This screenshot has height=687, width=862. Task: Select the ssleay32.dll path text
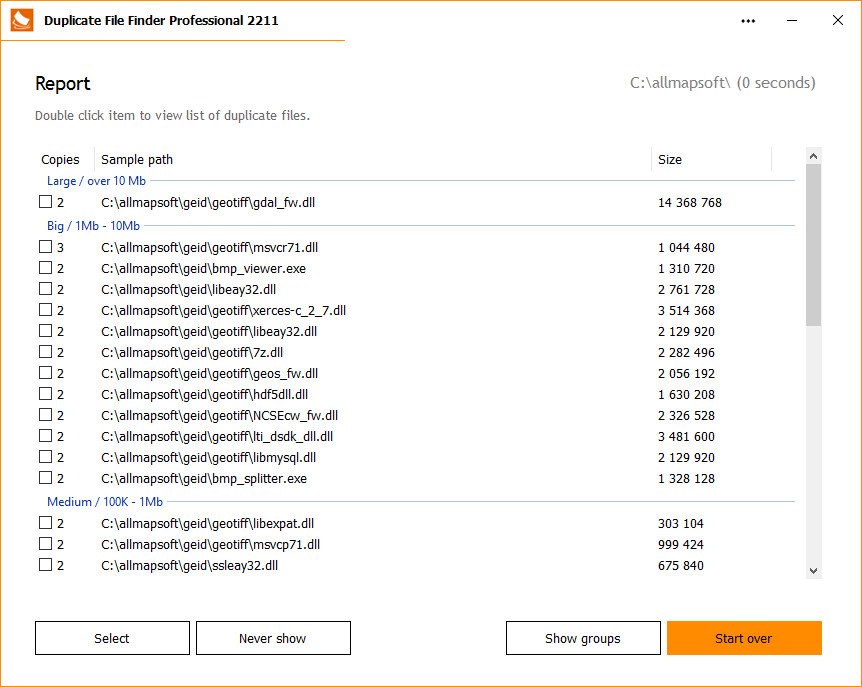click(x=190, y=565)
